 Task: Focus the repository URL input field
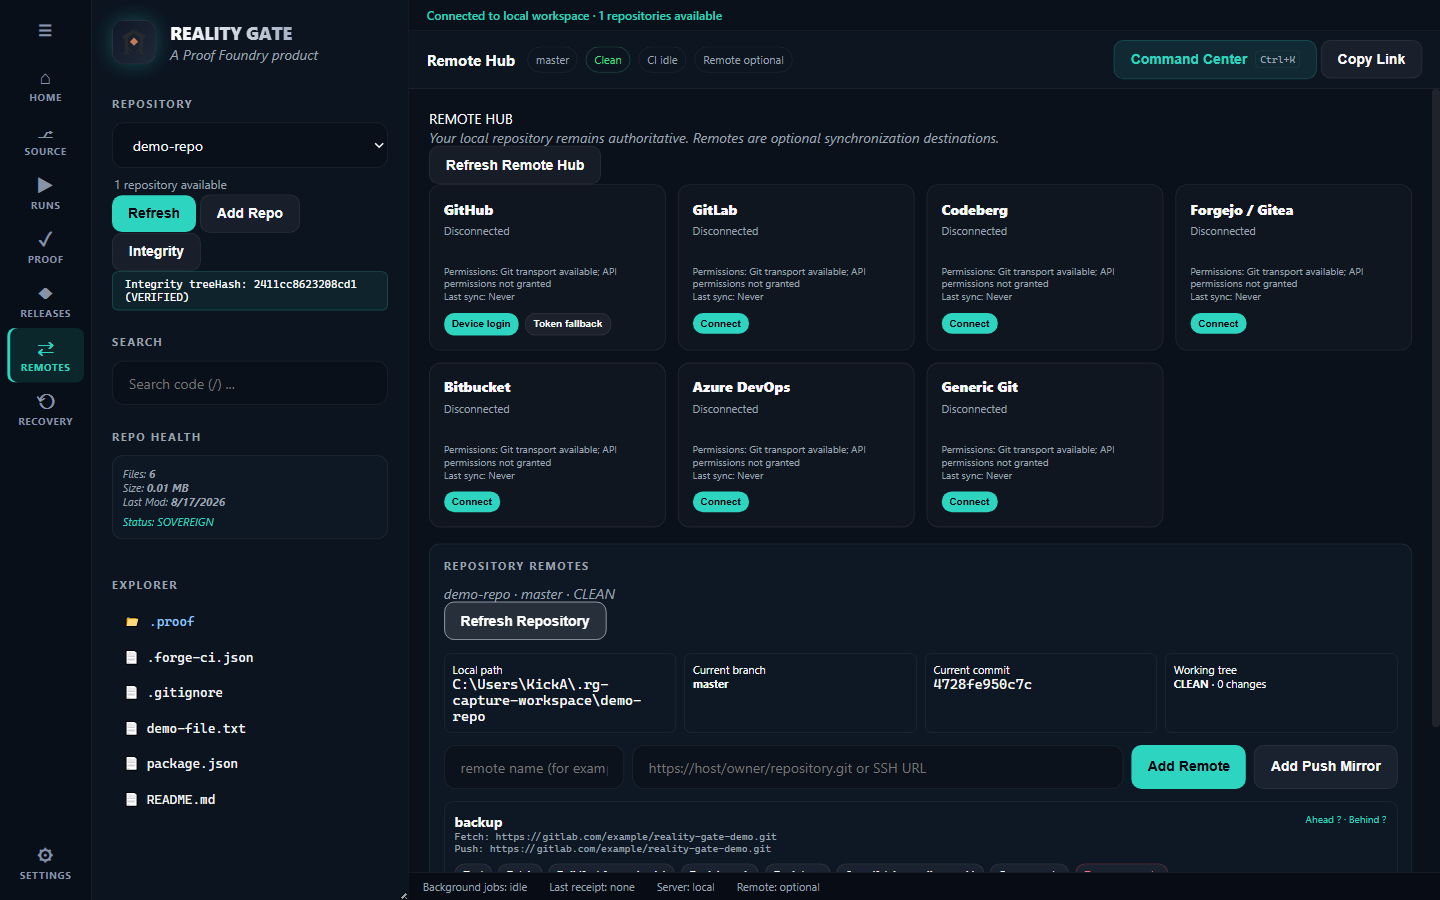877,767
